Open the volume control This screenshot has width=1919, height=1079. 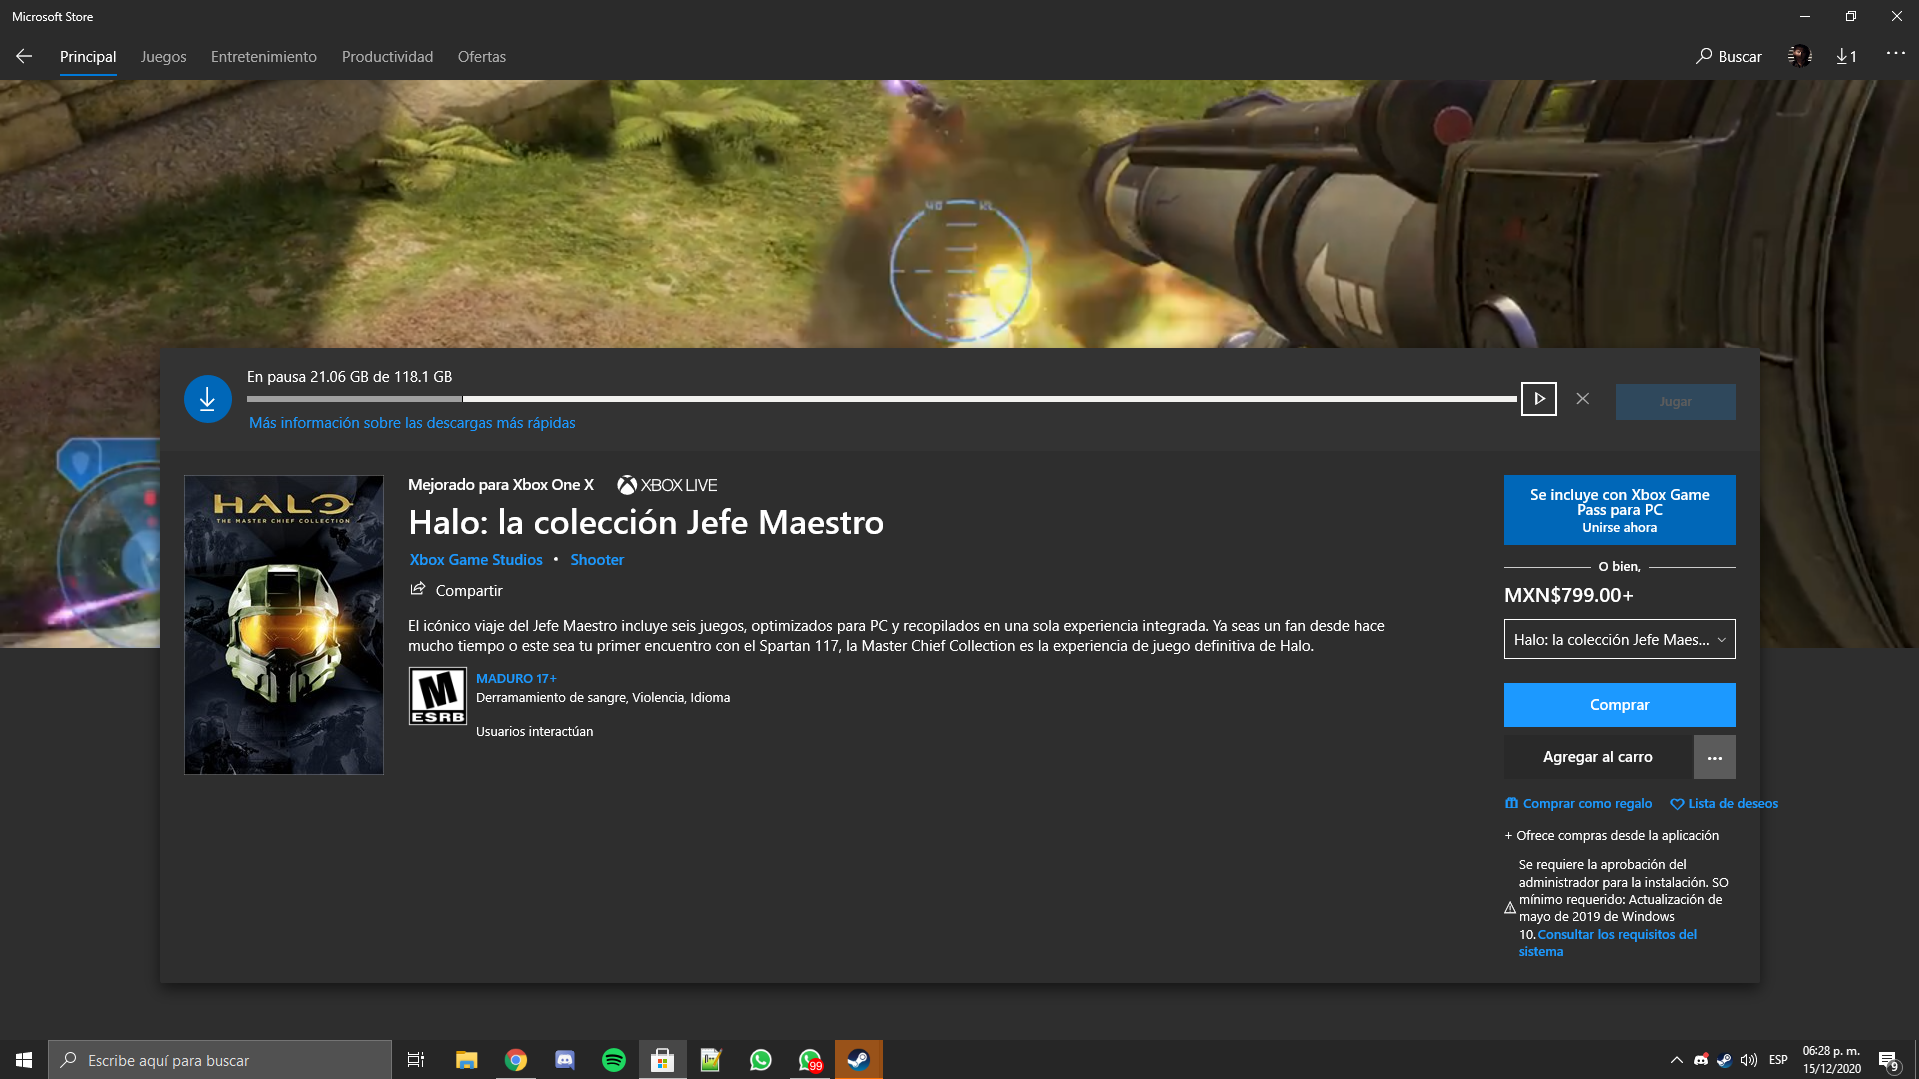(x=1749, y=1060)
